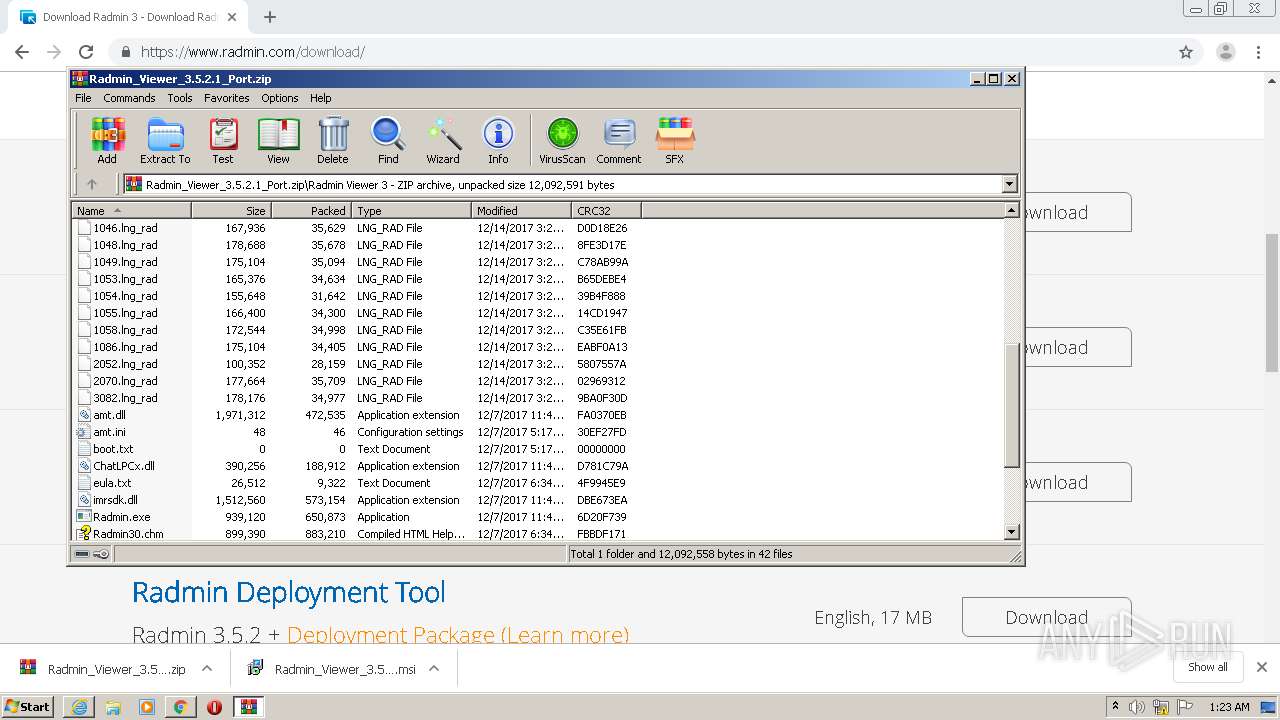Viewport: 1280px width, 720px height.
Task: Bookmark this page with star icon
Action: click(1186, 52)
